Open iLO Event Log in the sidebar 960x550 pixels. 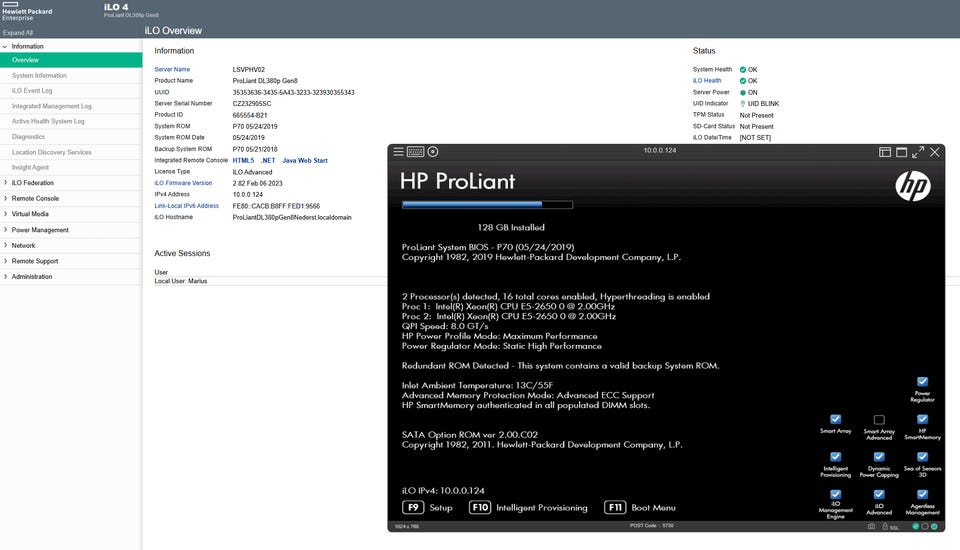tap(71, 91)
